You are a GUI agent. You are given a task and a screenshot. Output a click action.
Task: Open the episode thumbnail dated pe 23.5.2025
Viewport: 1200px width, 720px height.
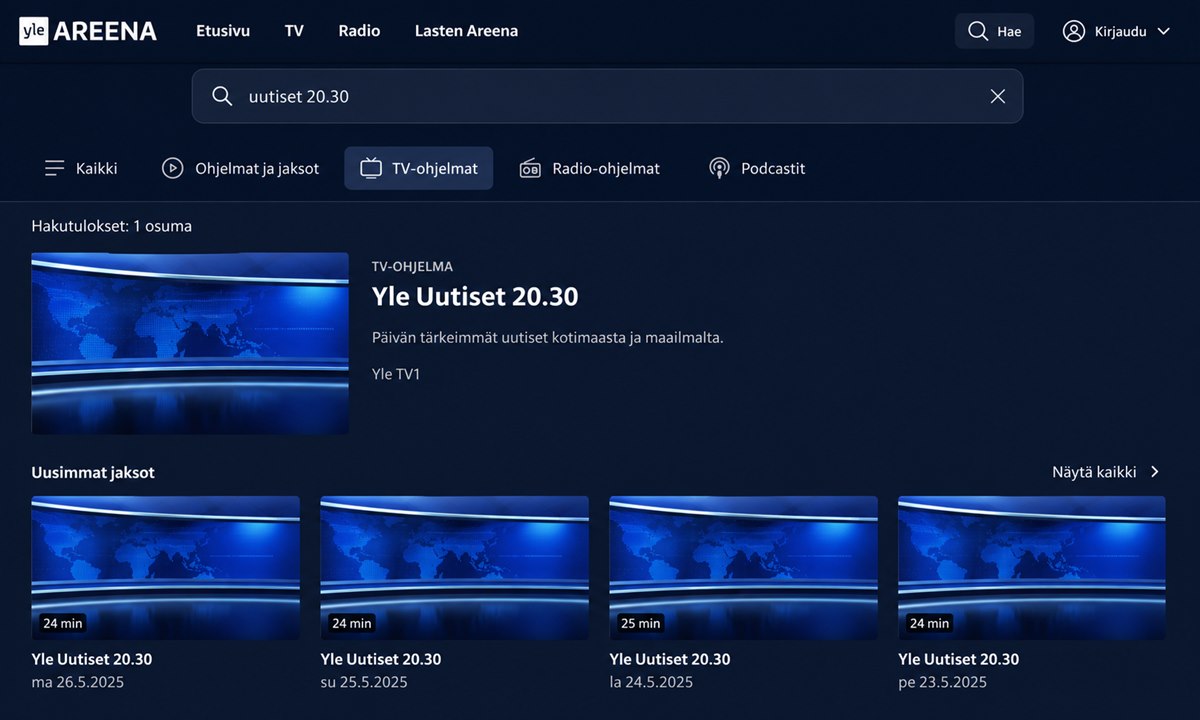pos(1032,568)
